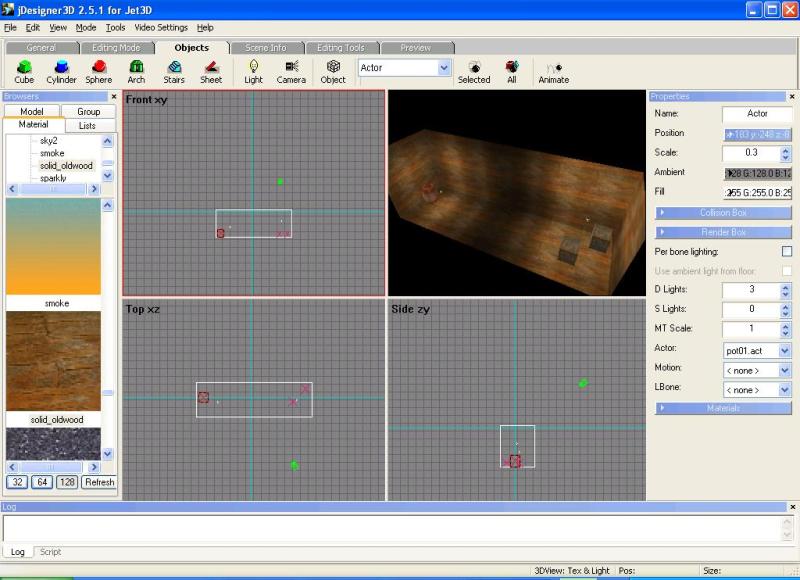Add a Light to the scene
800x580 pixels.
254,71
